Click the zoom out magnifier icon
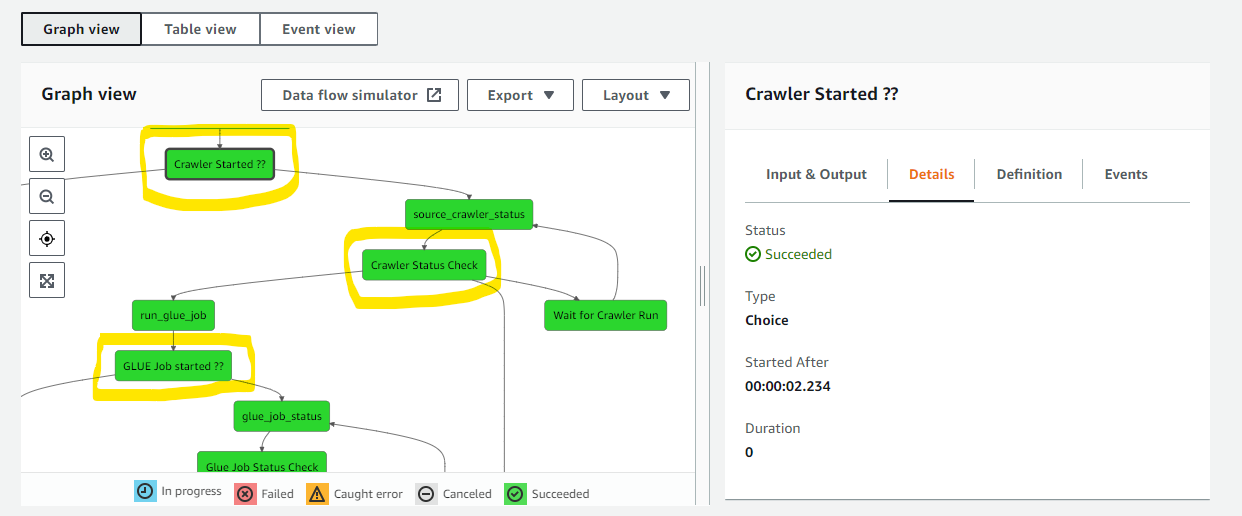Screen dimensions: 1242x516 [x=47, y=197]
